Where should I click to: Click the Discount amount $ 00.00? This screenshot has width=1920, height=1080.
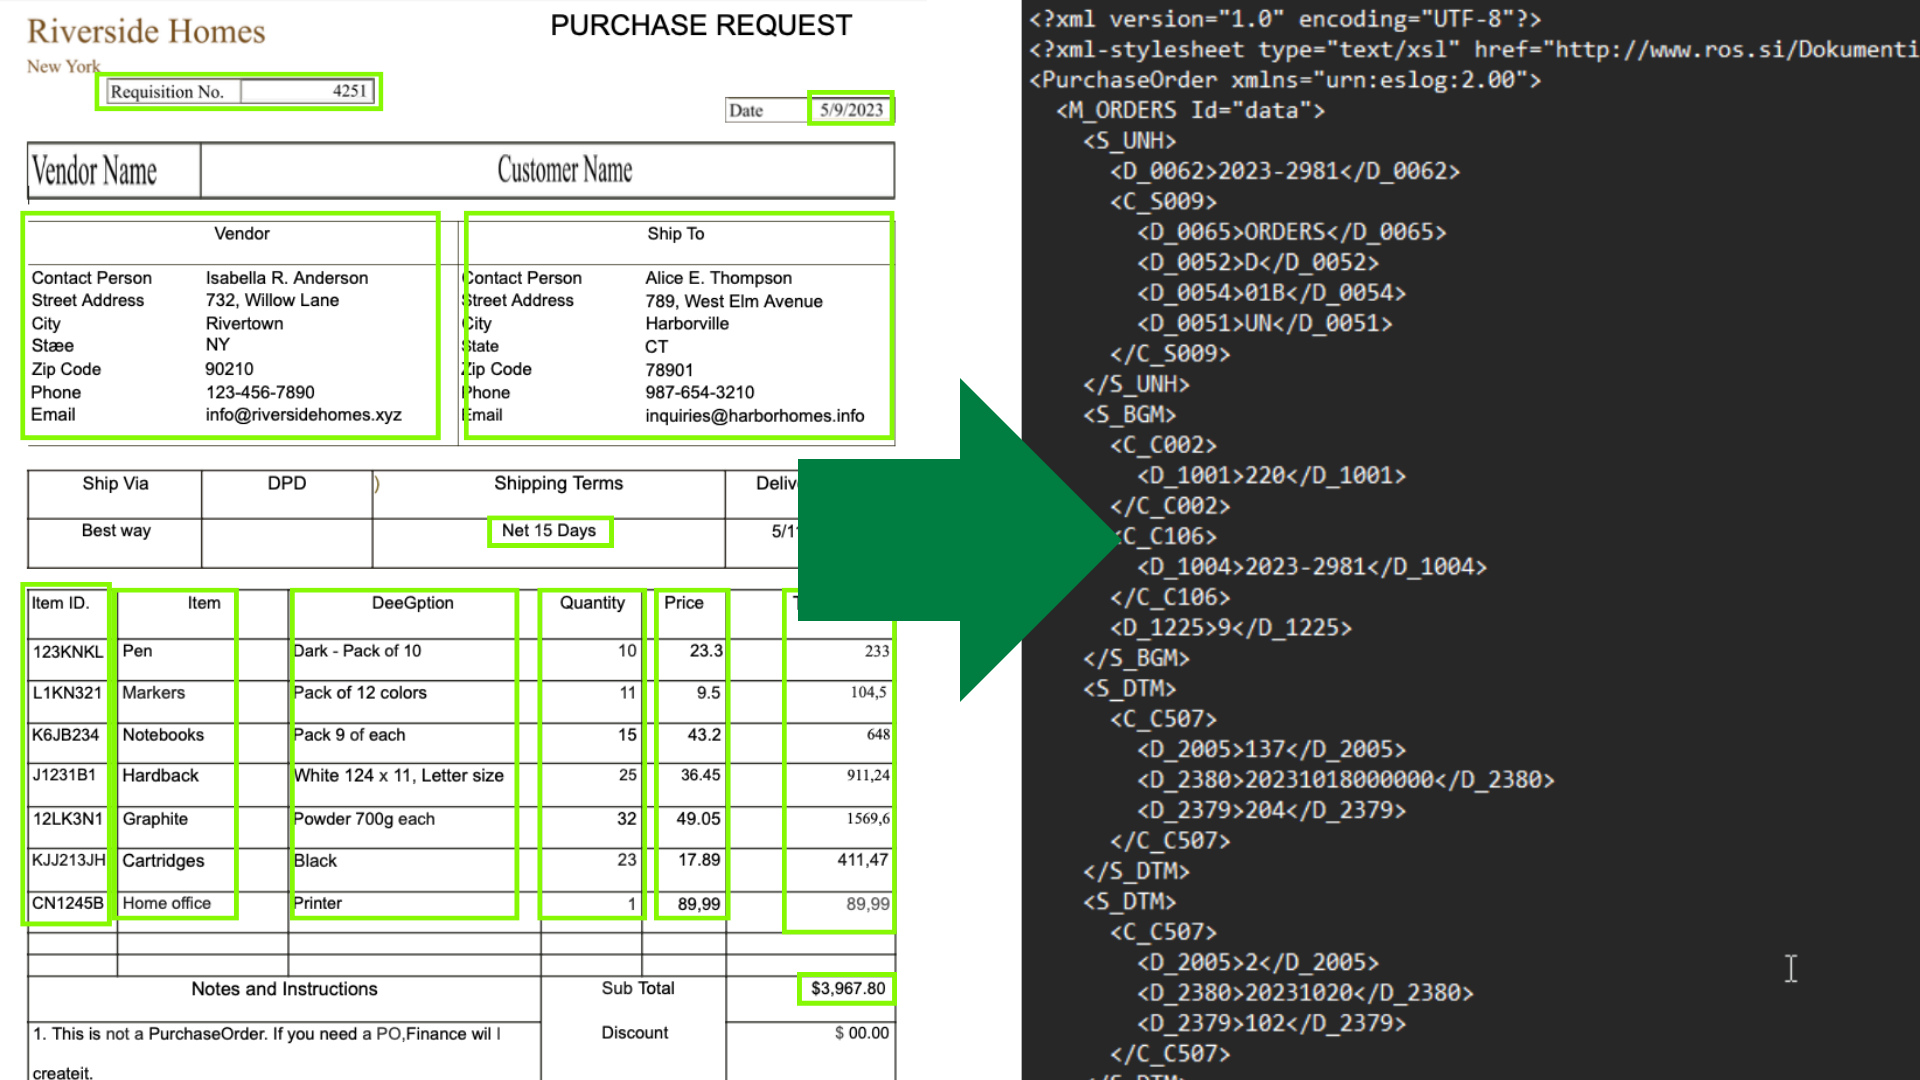click(861, 1033)
